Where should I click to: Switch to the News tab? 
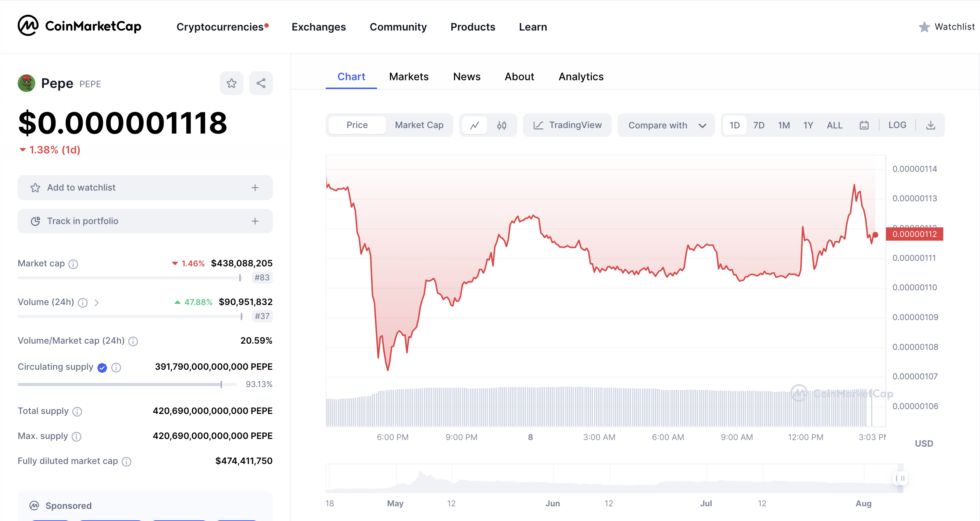[x=467, y=77]
